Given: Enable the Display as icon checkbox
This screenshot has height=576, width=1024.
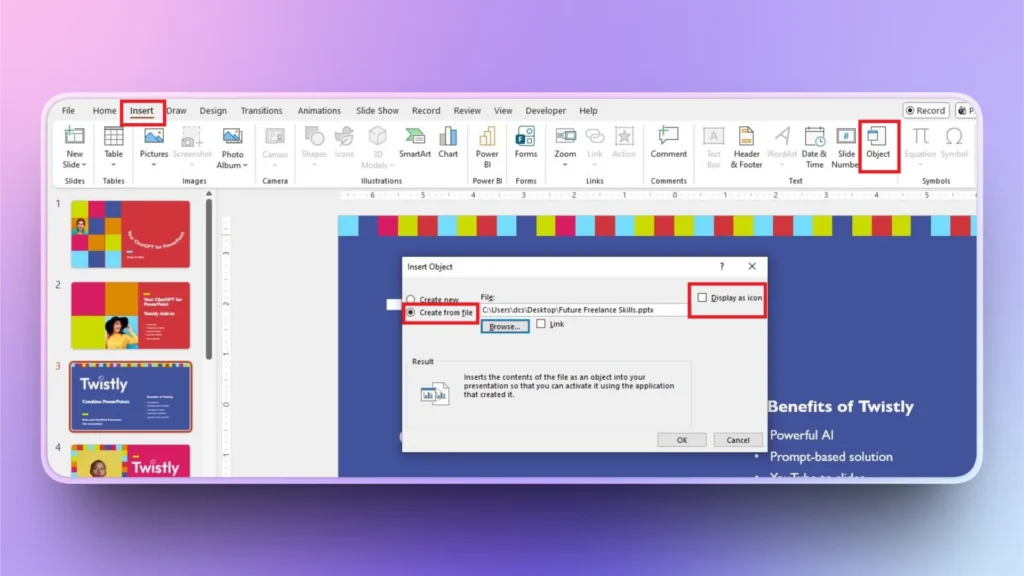Looking at the screenshot, I should point(704,297).
